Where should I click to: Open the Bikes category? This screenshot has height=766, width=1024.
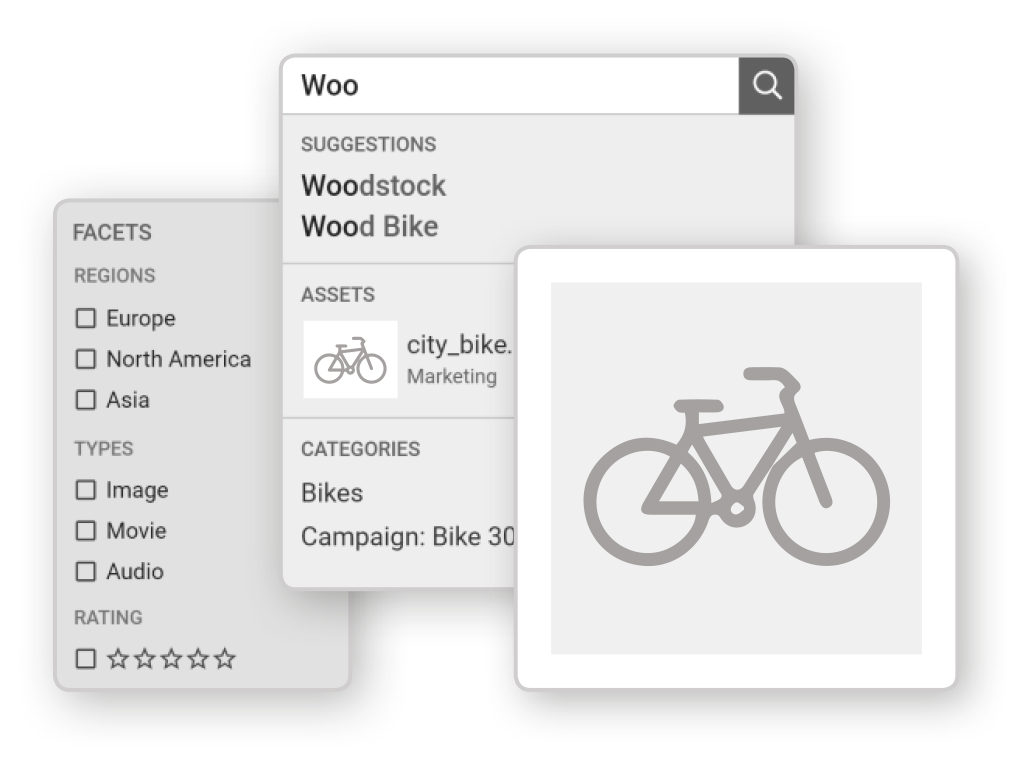(x=332, y=492)
